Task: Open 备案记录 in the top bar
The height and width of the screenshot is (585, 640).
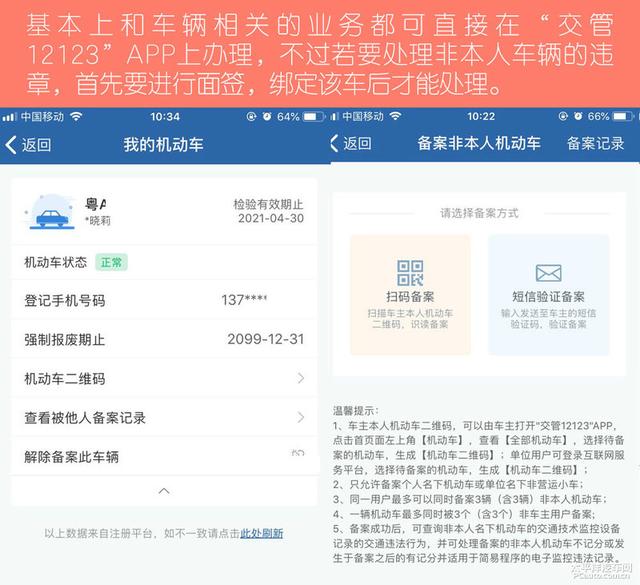Action: pyautogui.click(x=596, y=143)
